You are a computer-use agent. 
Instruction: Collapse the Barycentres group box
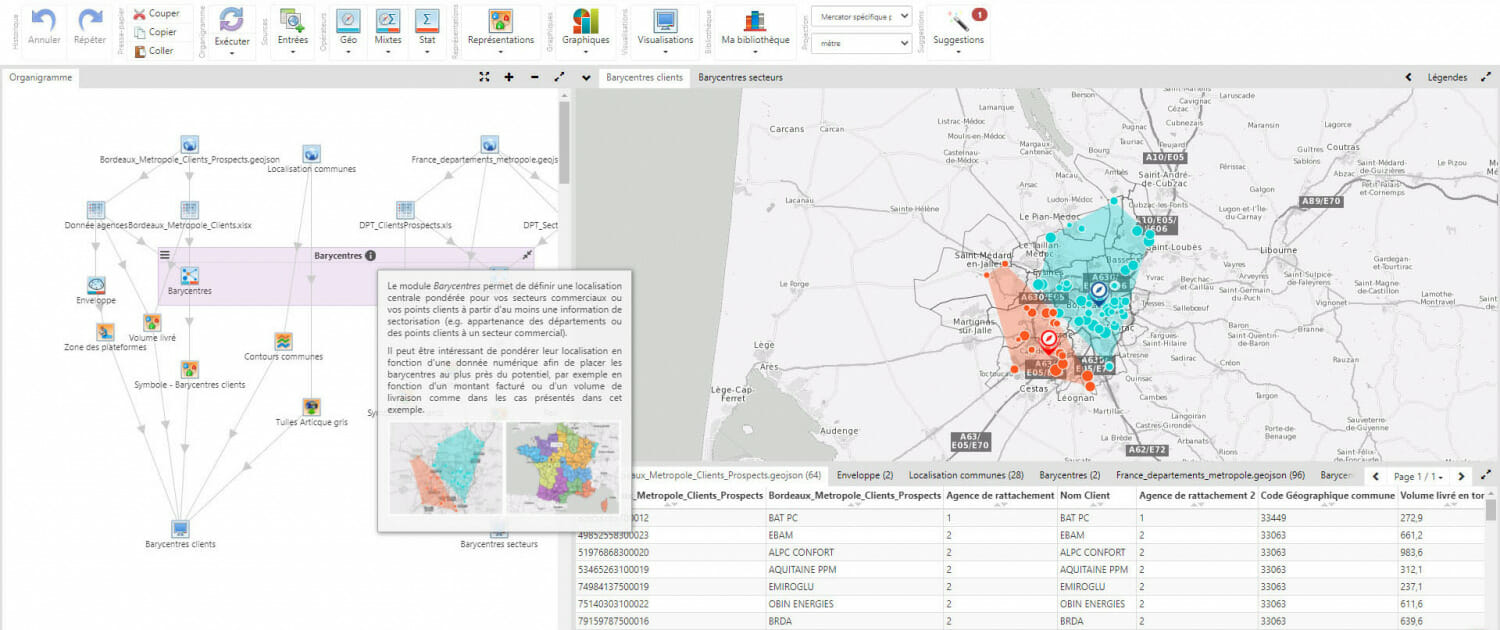pyautogui.click(x=527, y=256)
